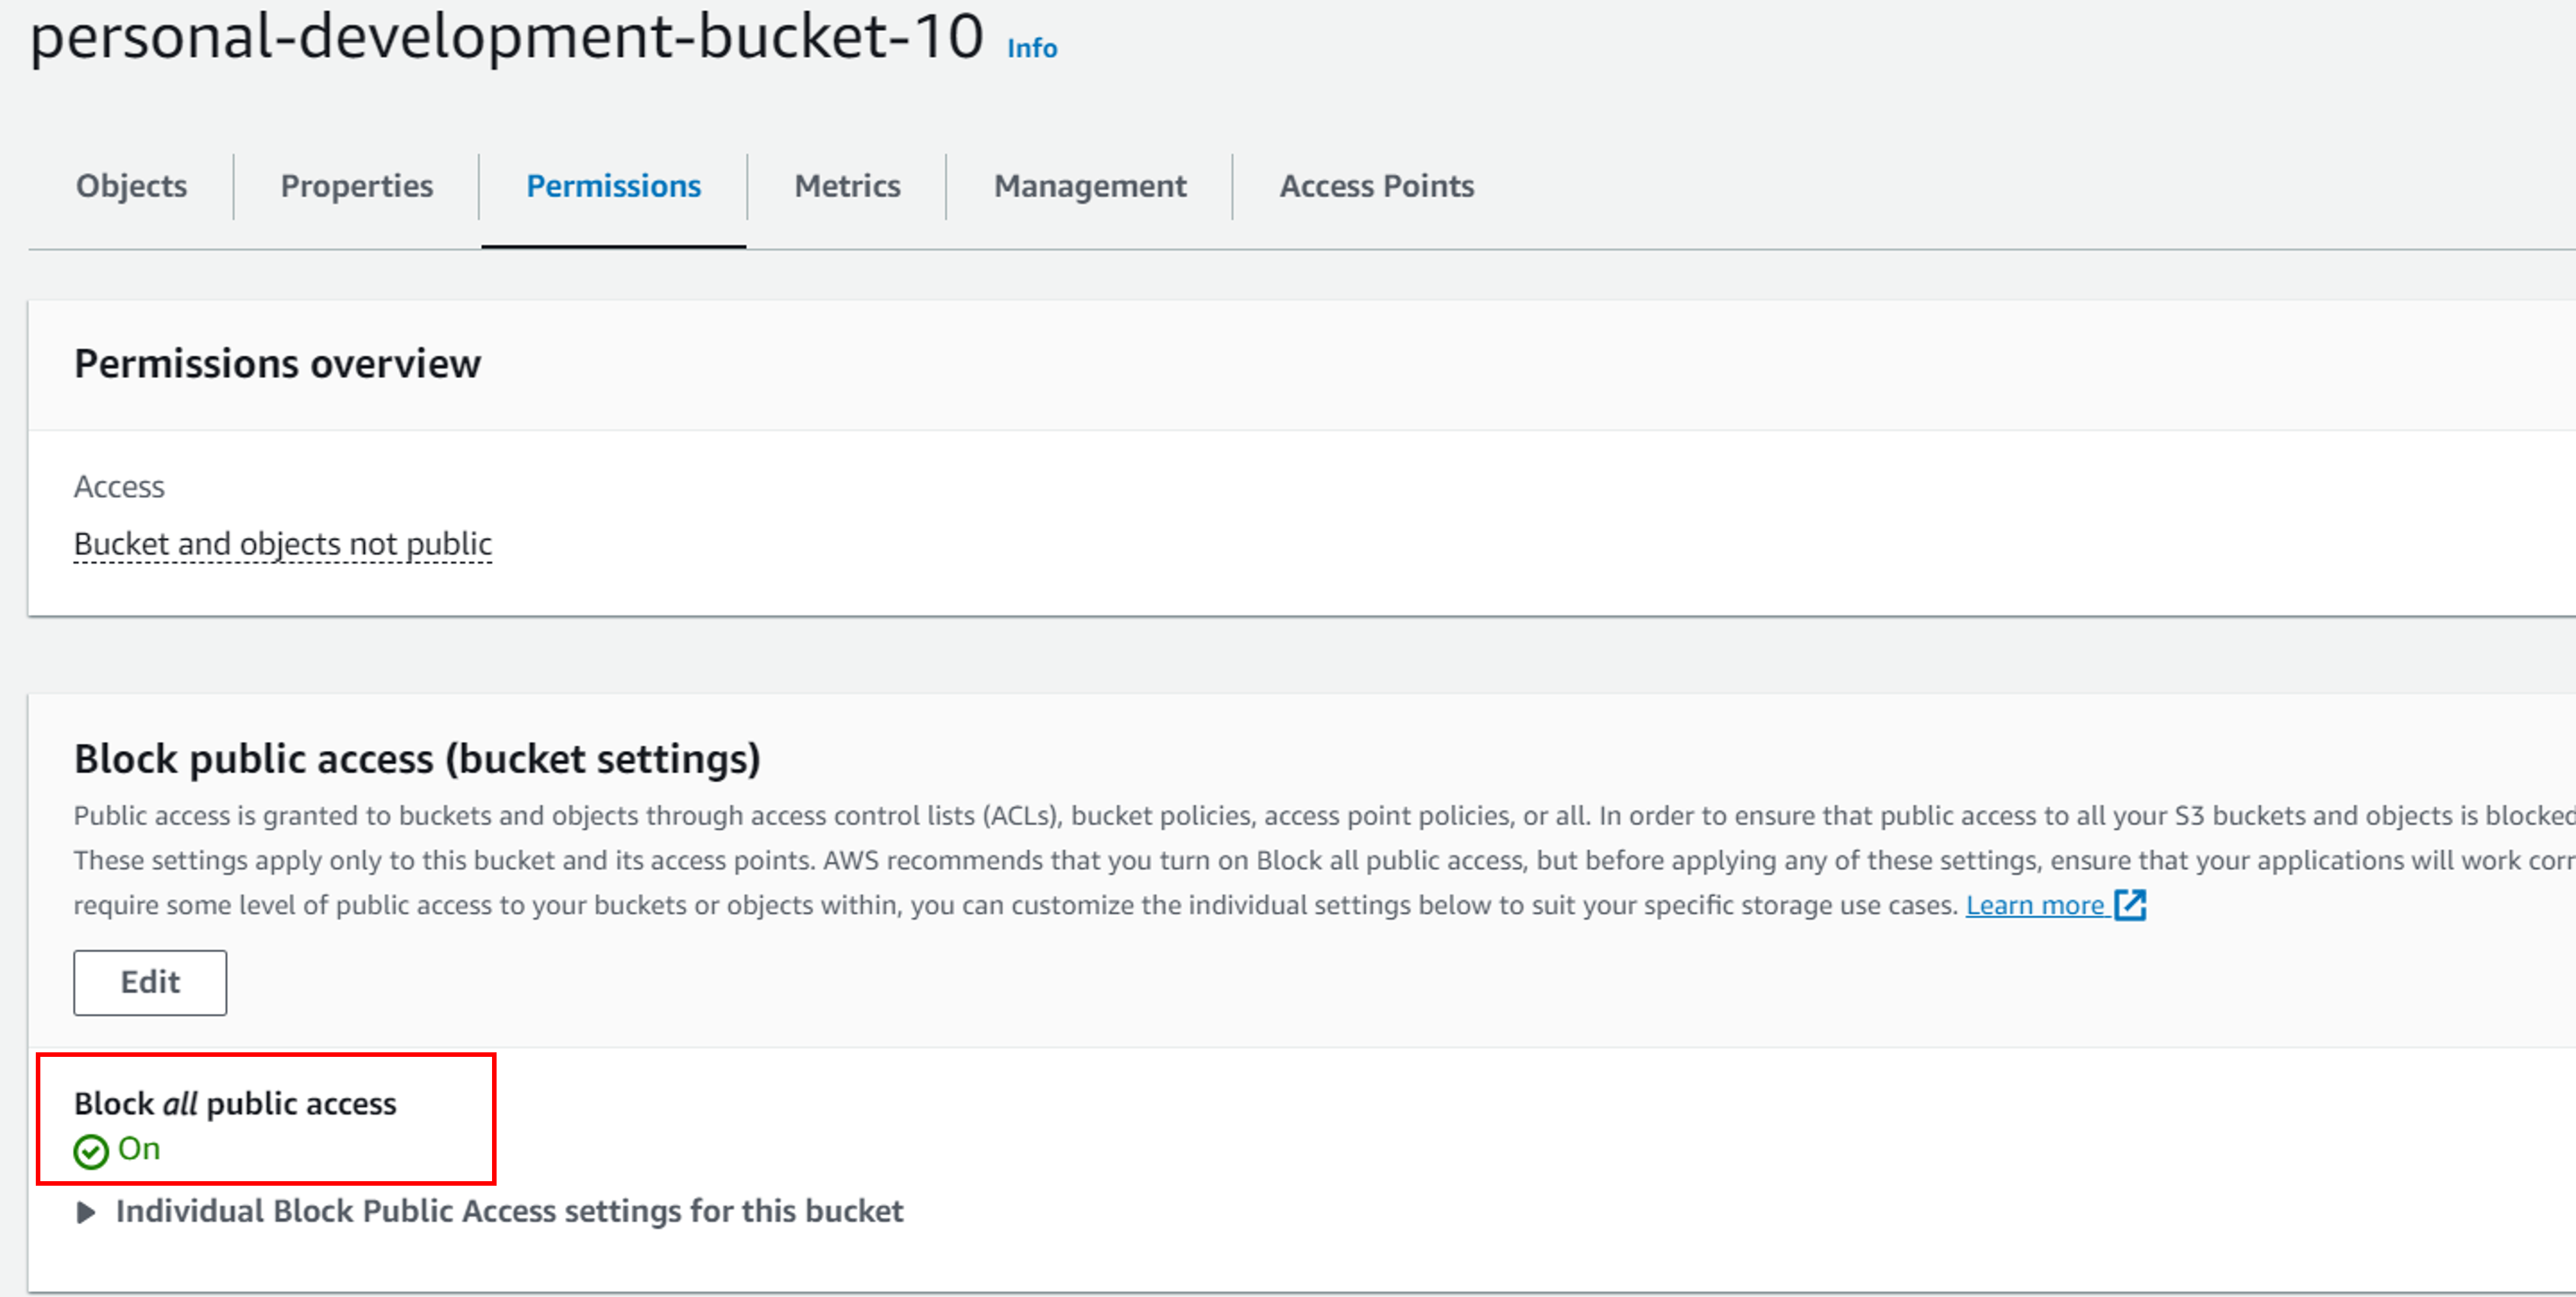Click the Access label under Permissions overview
The height and width of the screenshot is (1297, 2576).
[119, 486]
